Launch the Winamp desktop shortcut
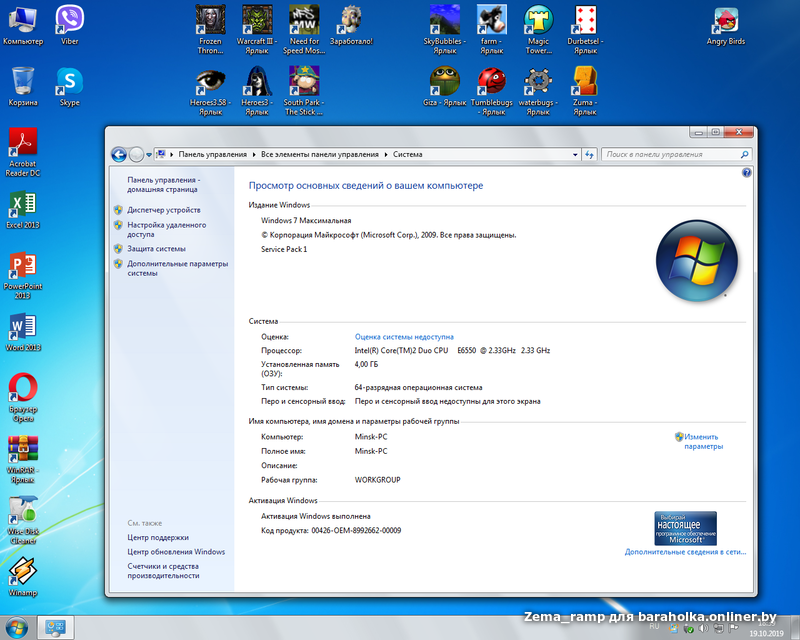This screenshot has height=640, width=800. pos(23,577)
